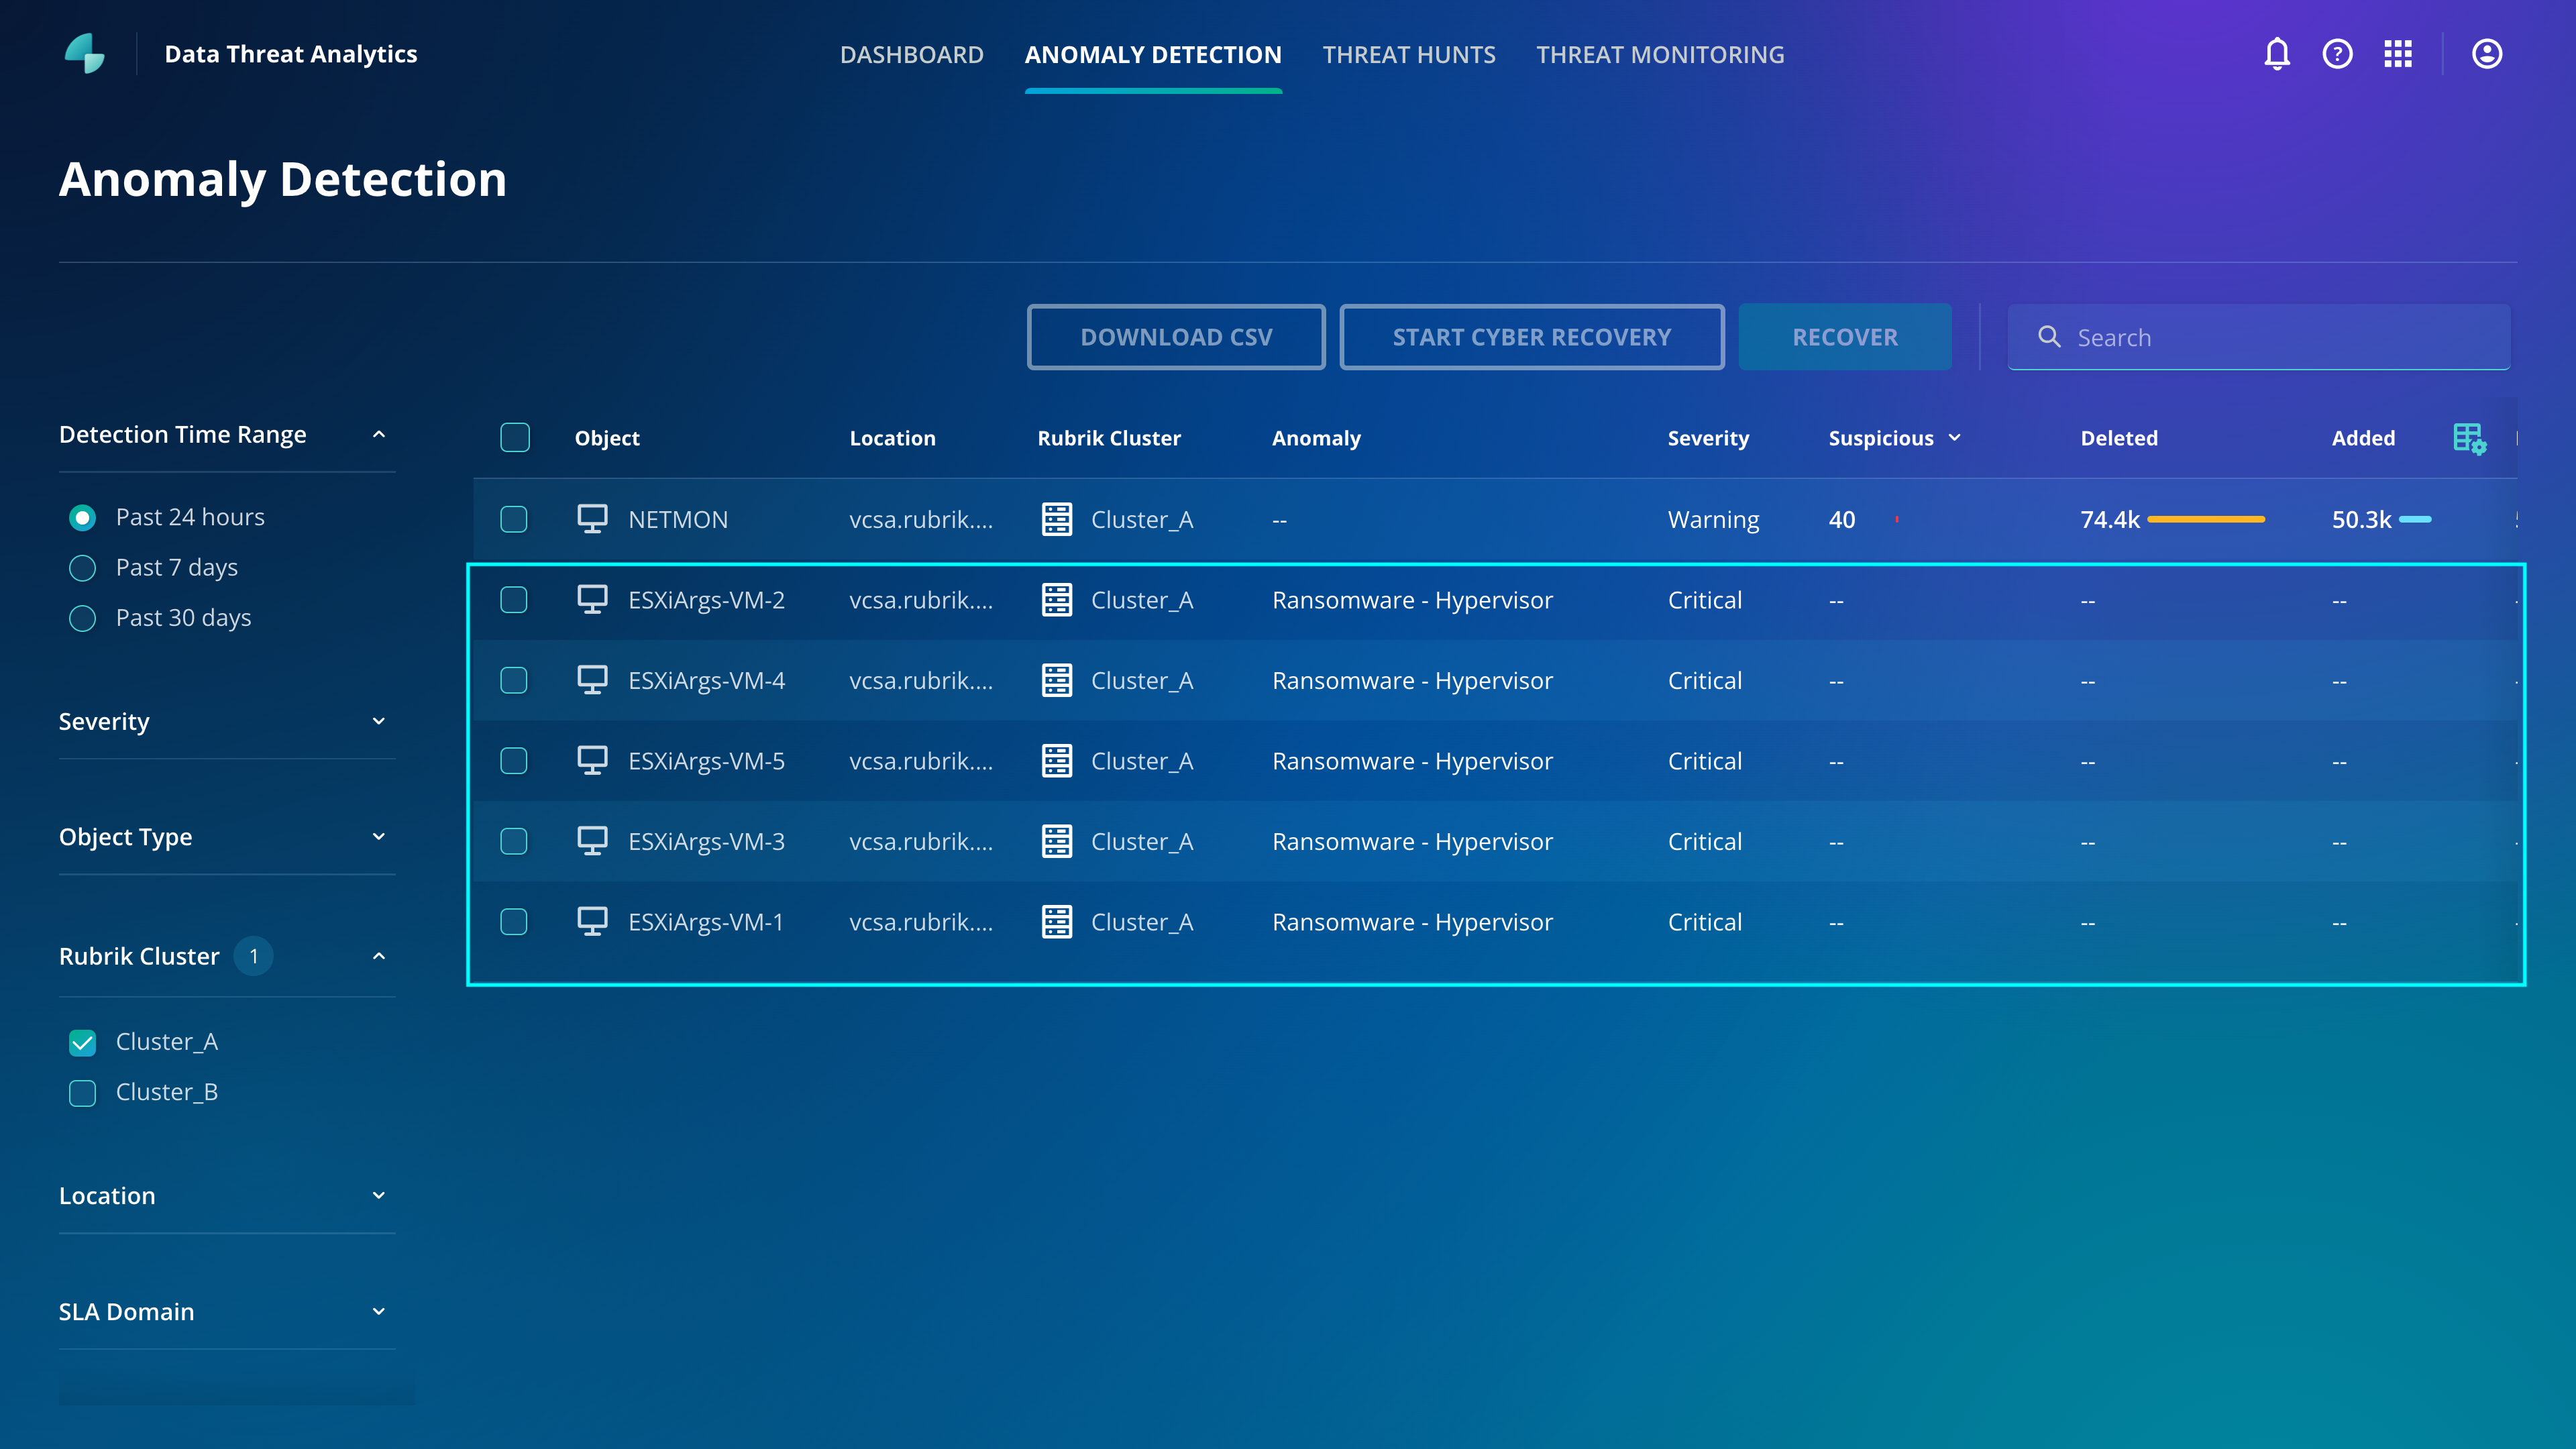Open the help question mark icon
Screen dimensions: 2576x1449
tap(2337, 54)
